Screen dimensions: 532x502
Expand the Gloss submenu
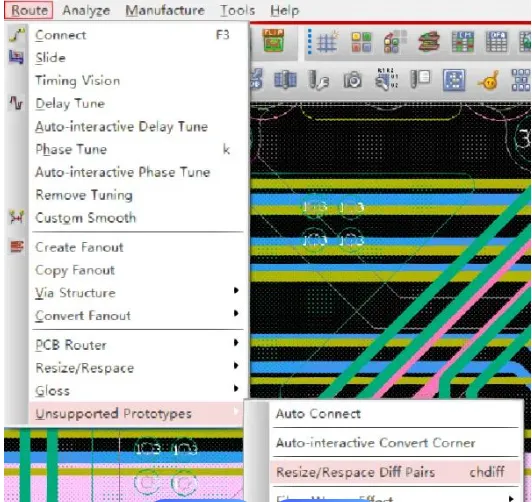(x=136, y=391)
